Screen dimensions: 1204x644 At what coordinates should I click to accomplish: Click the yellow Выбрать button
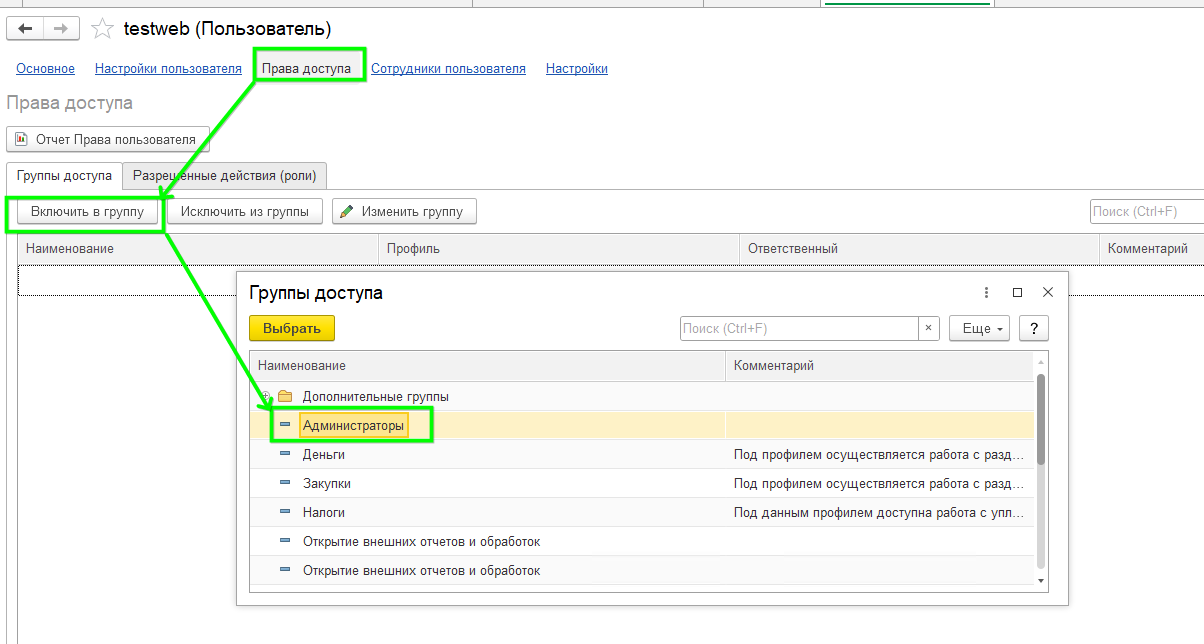292,328
